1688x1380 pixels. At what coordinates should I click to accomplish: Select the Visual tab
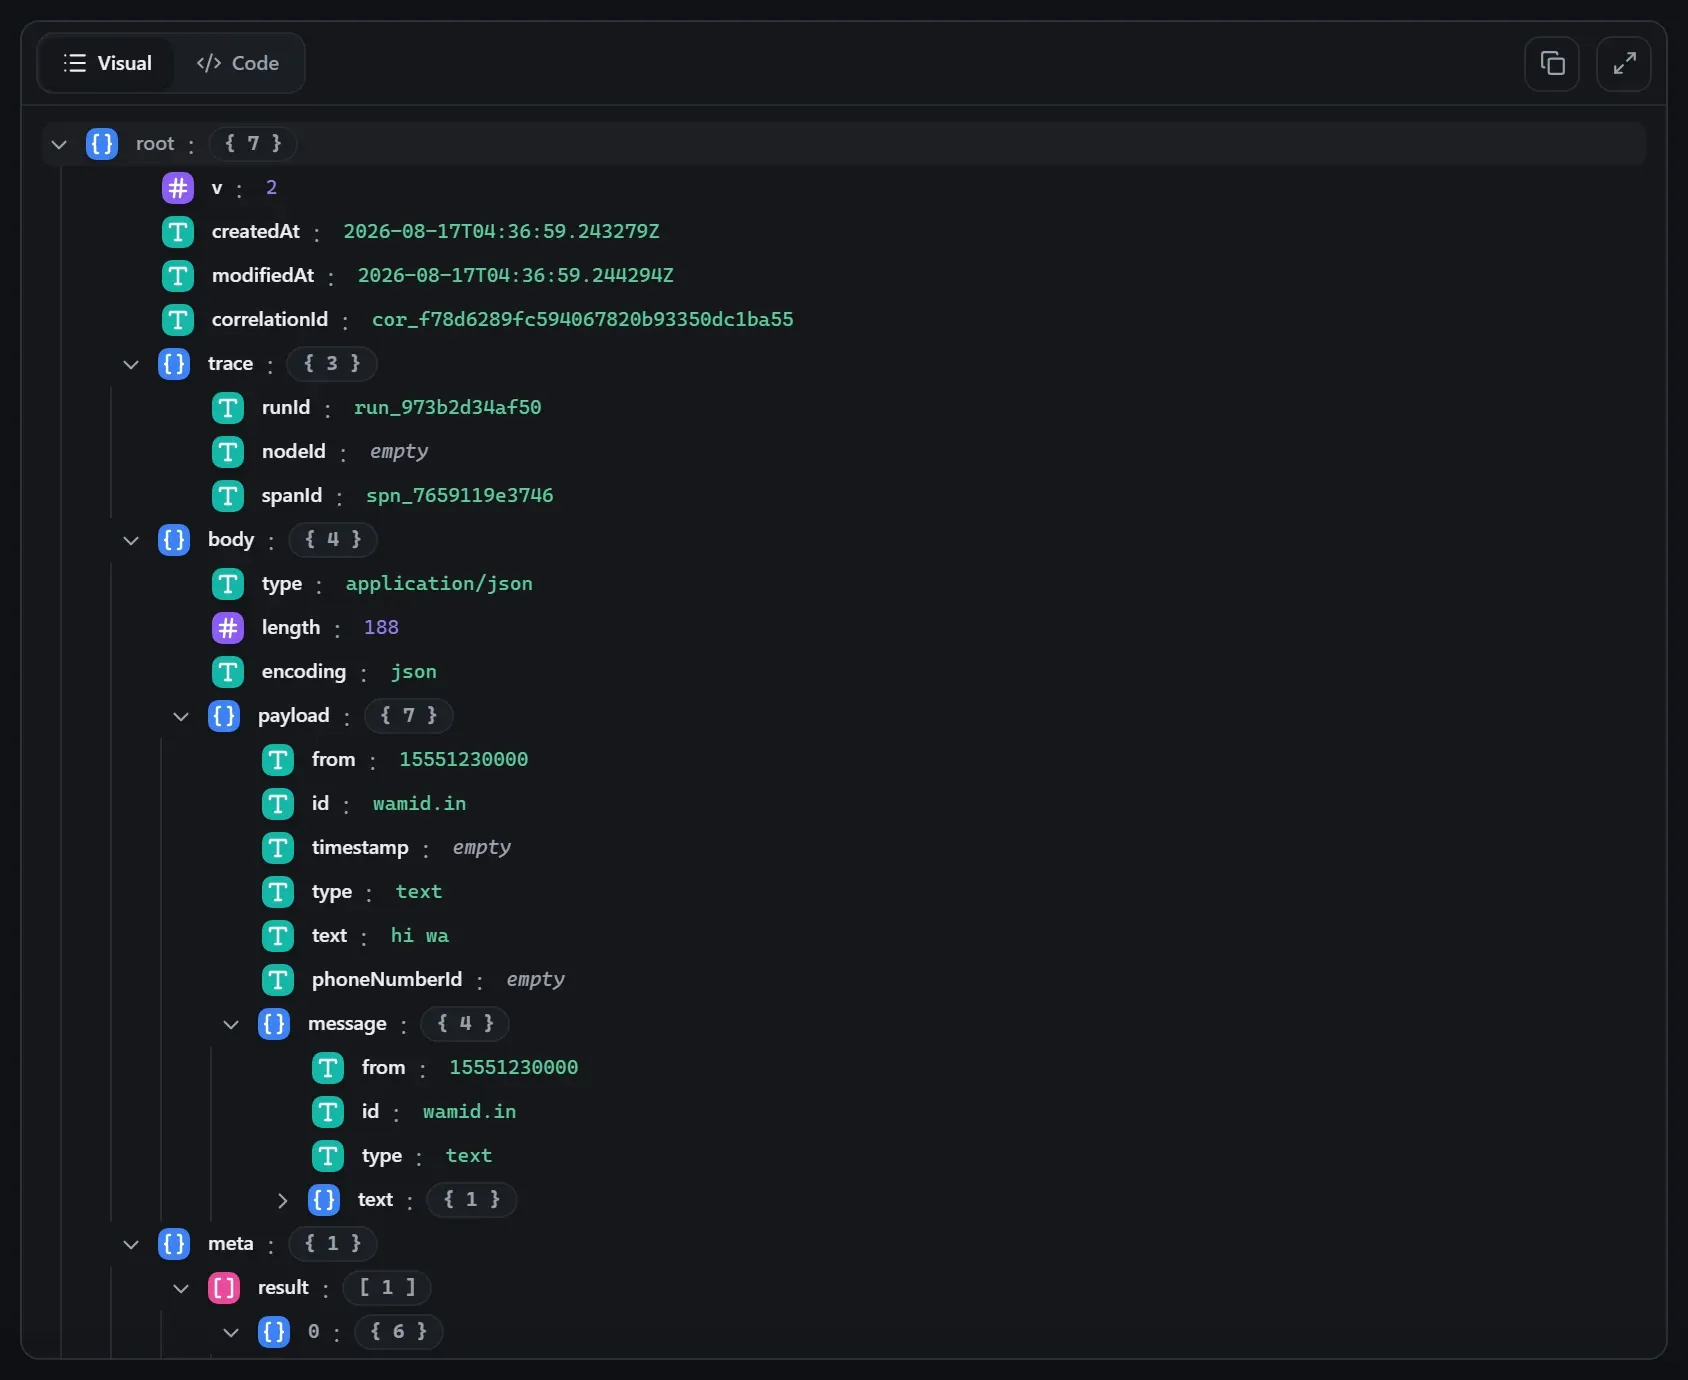(107, 63)
